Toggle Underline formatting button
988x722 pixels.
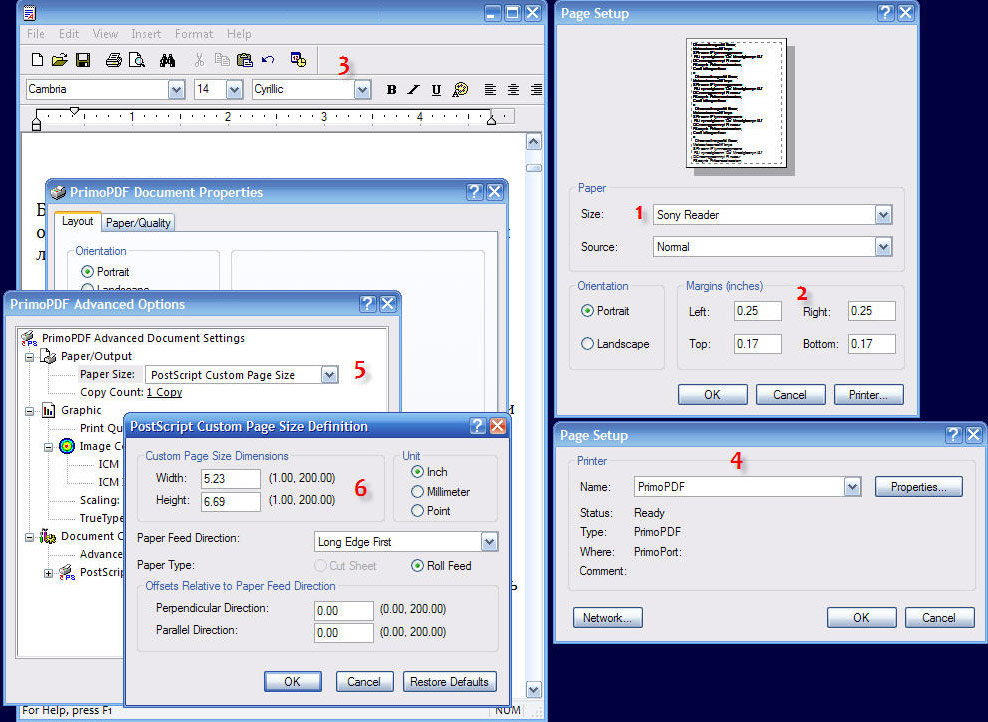click(436, 89)
